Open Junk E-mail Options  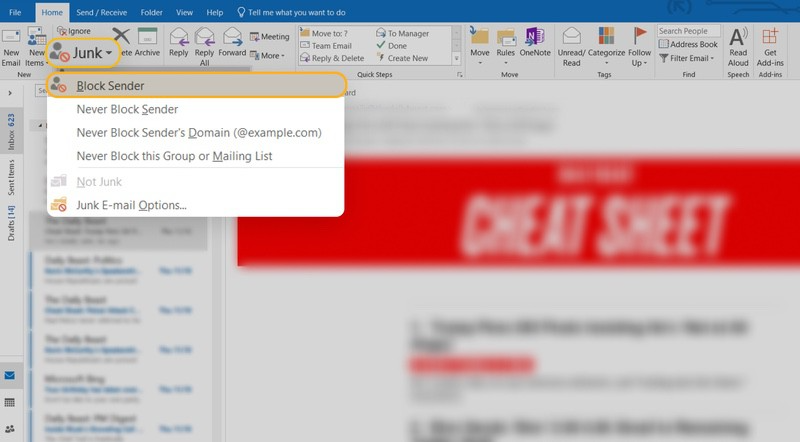[195, 205]
